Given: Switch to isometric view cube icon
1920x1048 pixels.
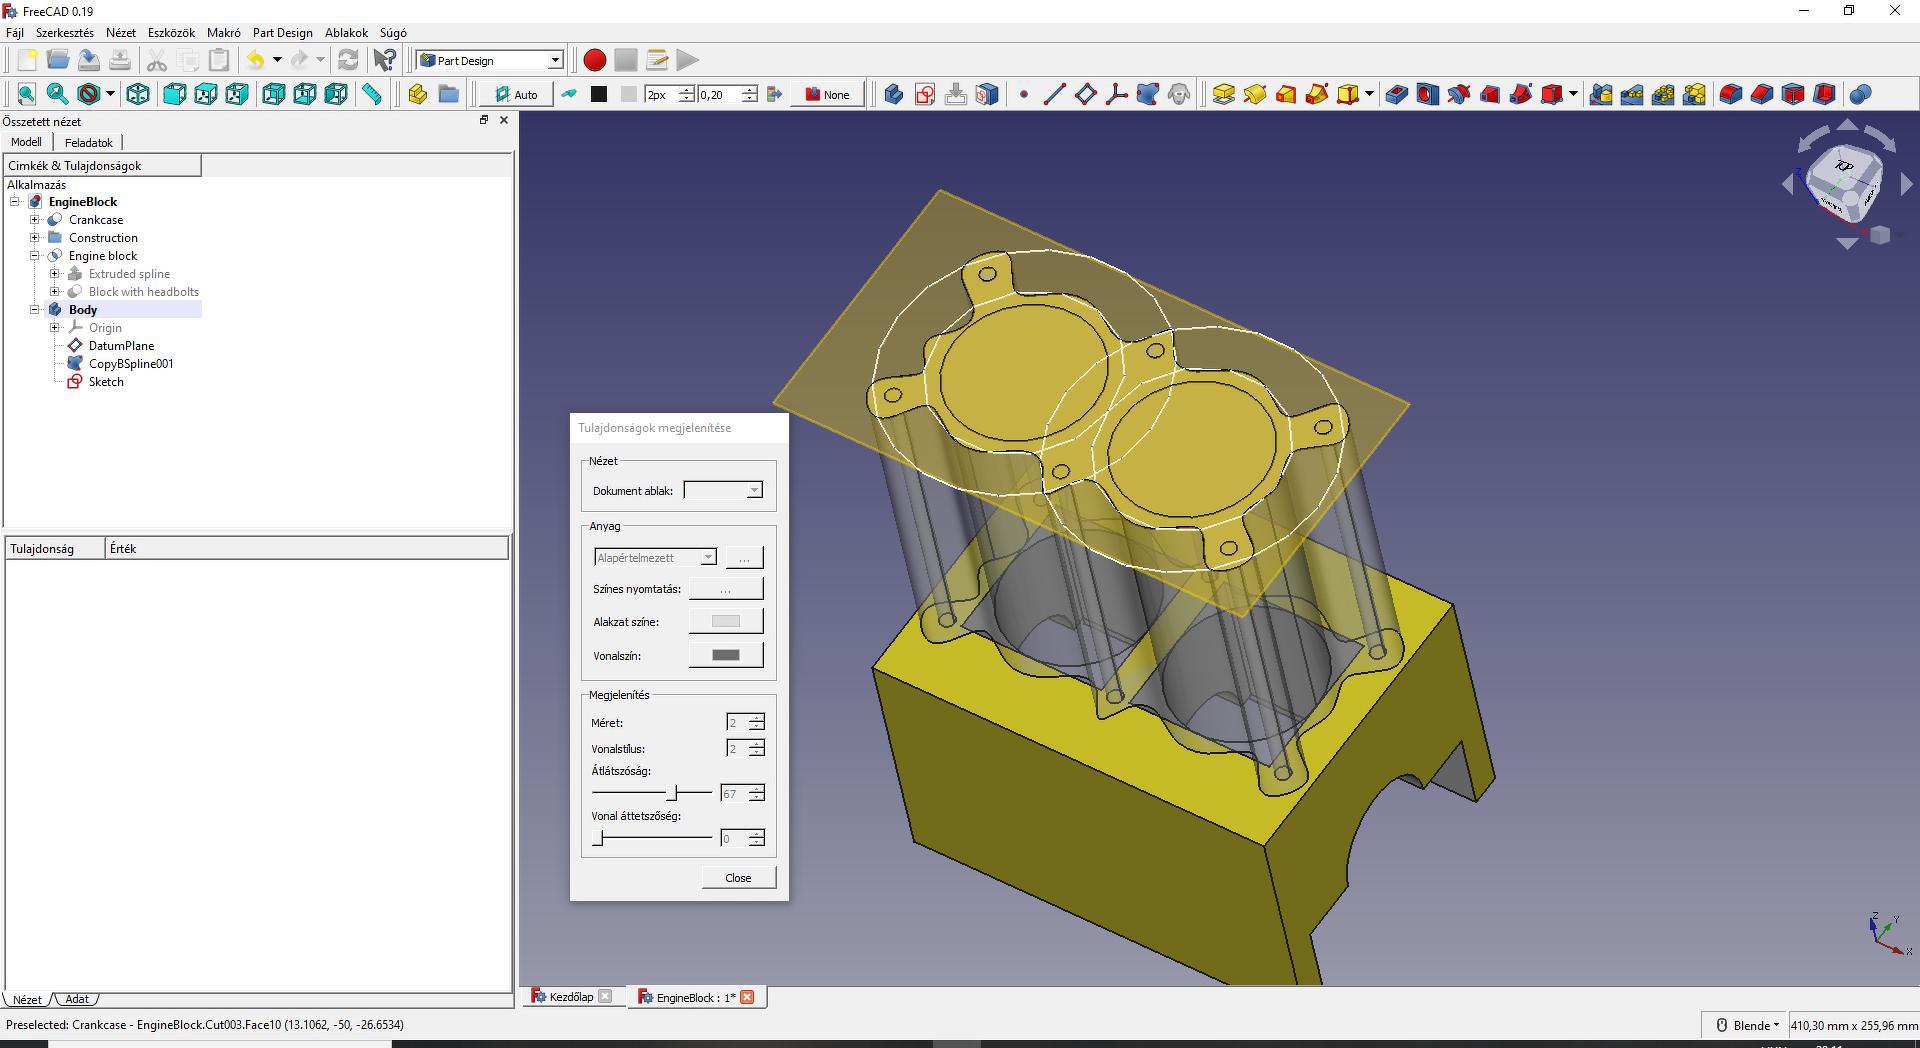Looking at the screenshot, I should point(138,94).
